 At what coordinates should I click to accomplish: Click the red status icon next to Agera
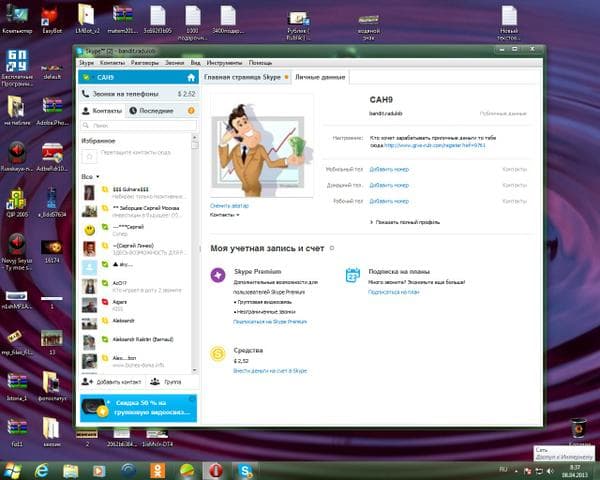(105, 302)
